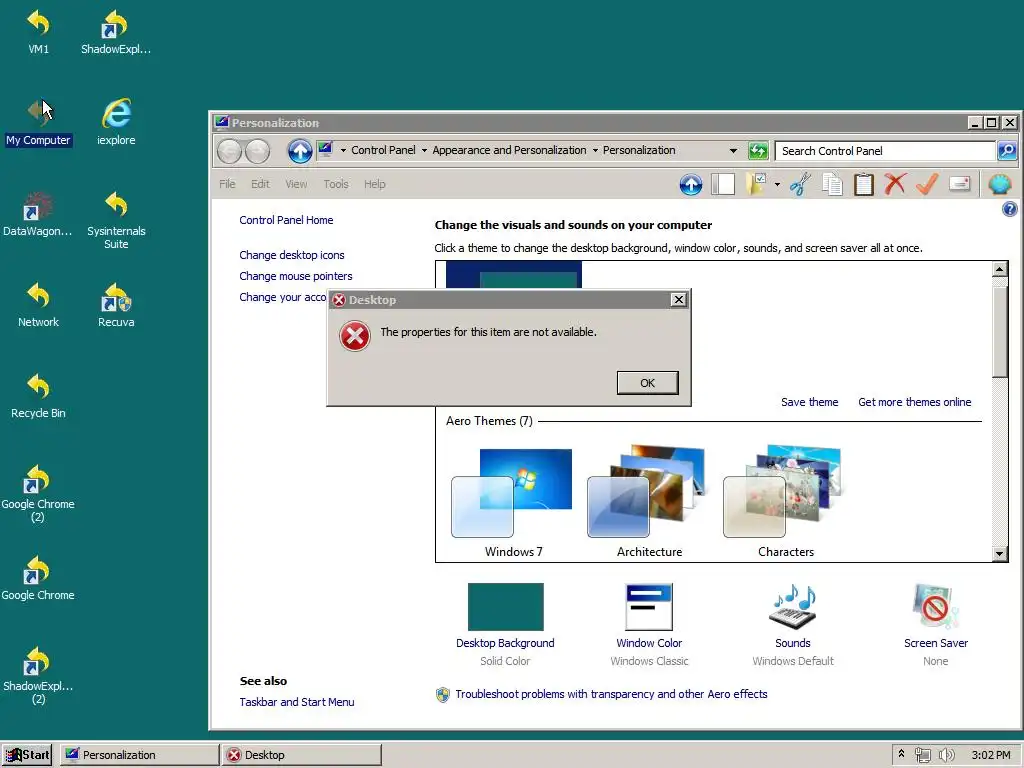Open the Tools menu
1024x768 pixels.
tap(336, 184)
